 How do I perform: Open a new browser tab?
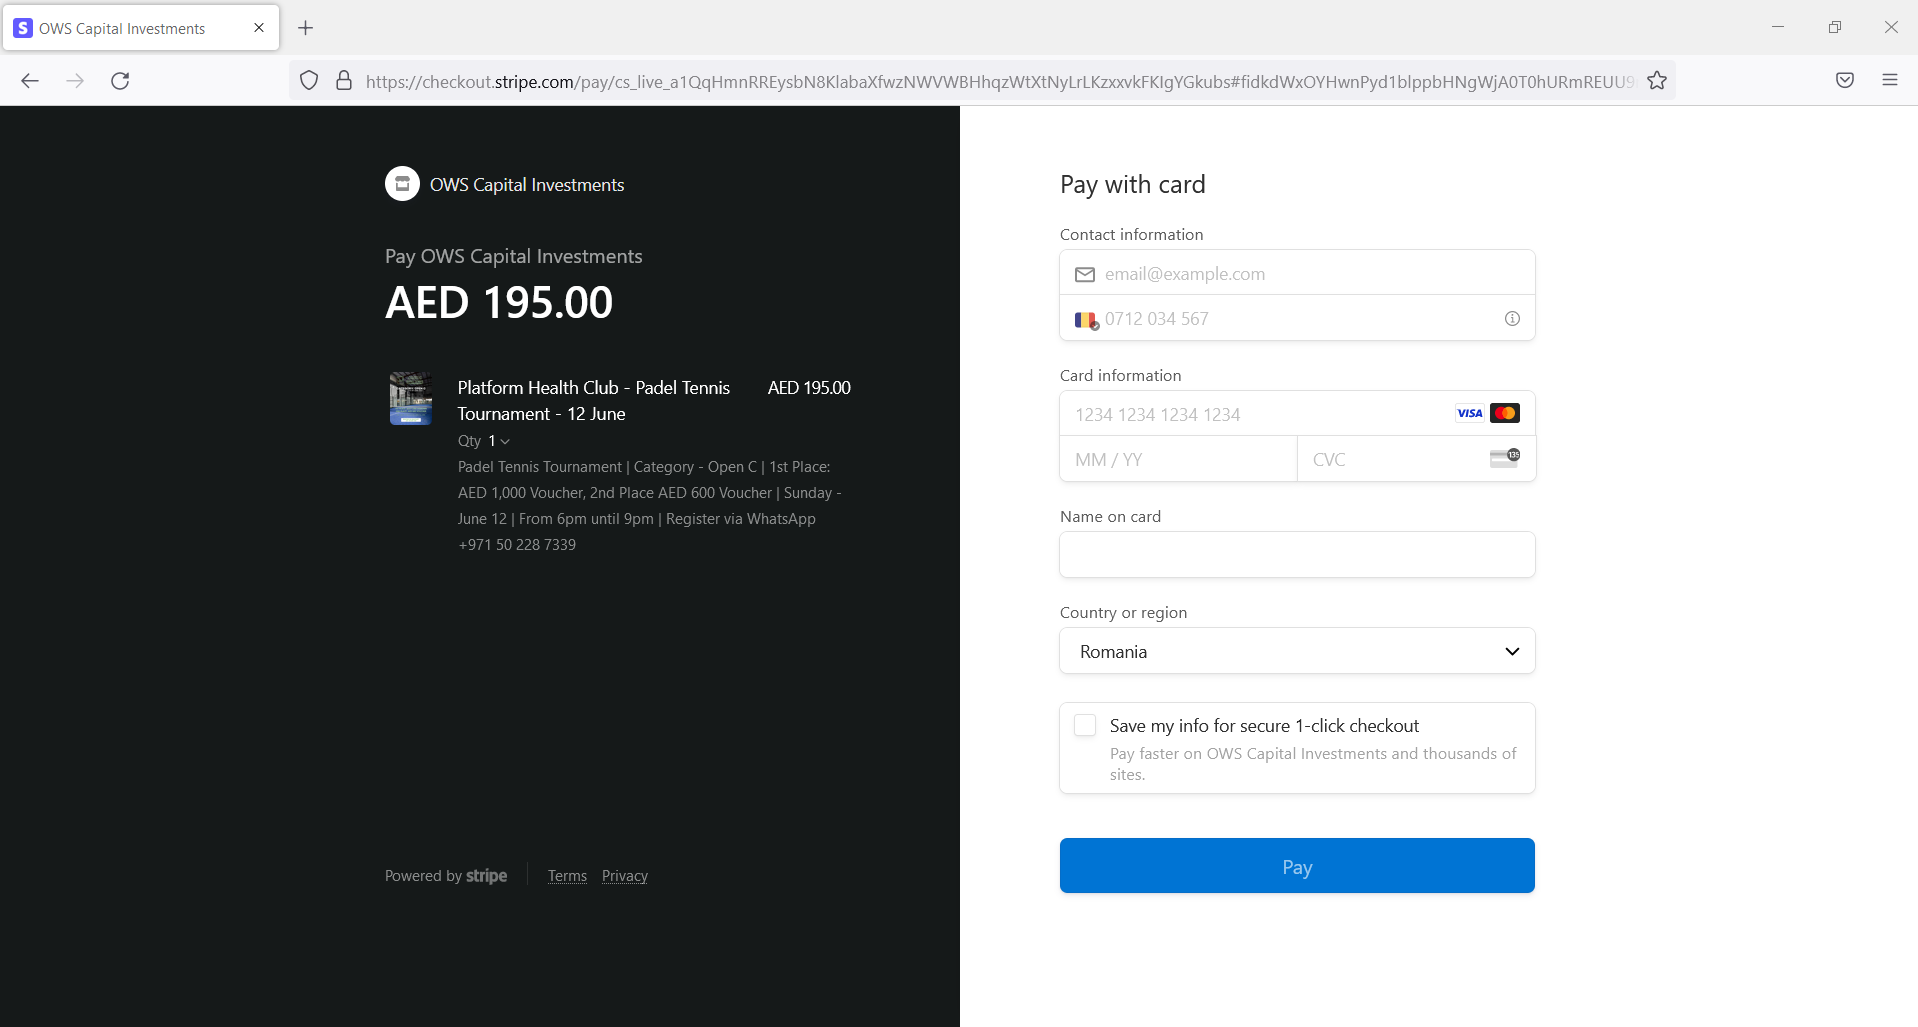306,27
